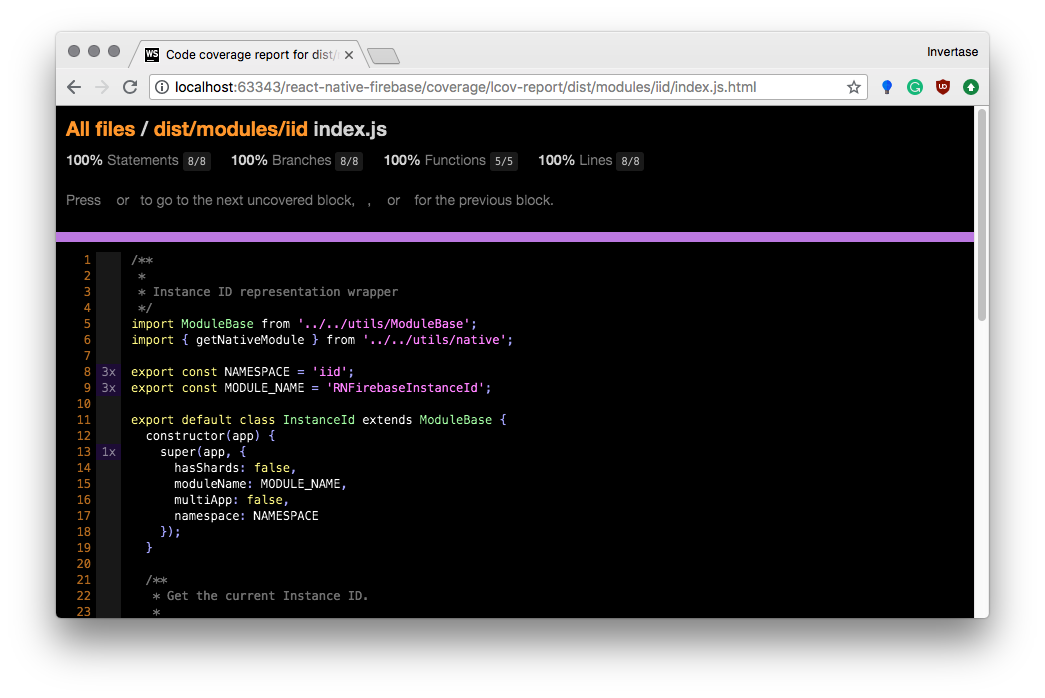Click the Branches 8/8 badge
Screen dimensions: 1045x698
coord(349,161)
